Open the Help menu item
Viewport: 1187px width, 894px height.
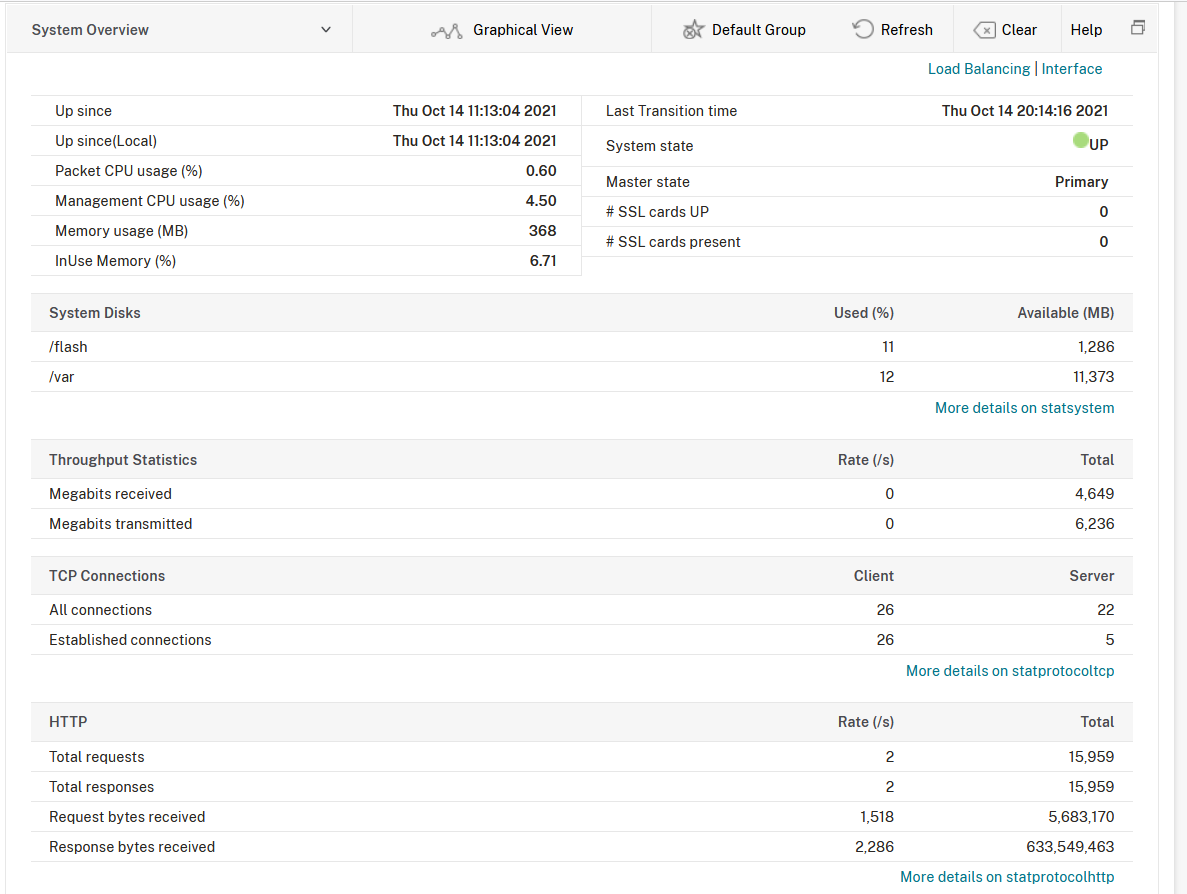(x=1086, y=30)
